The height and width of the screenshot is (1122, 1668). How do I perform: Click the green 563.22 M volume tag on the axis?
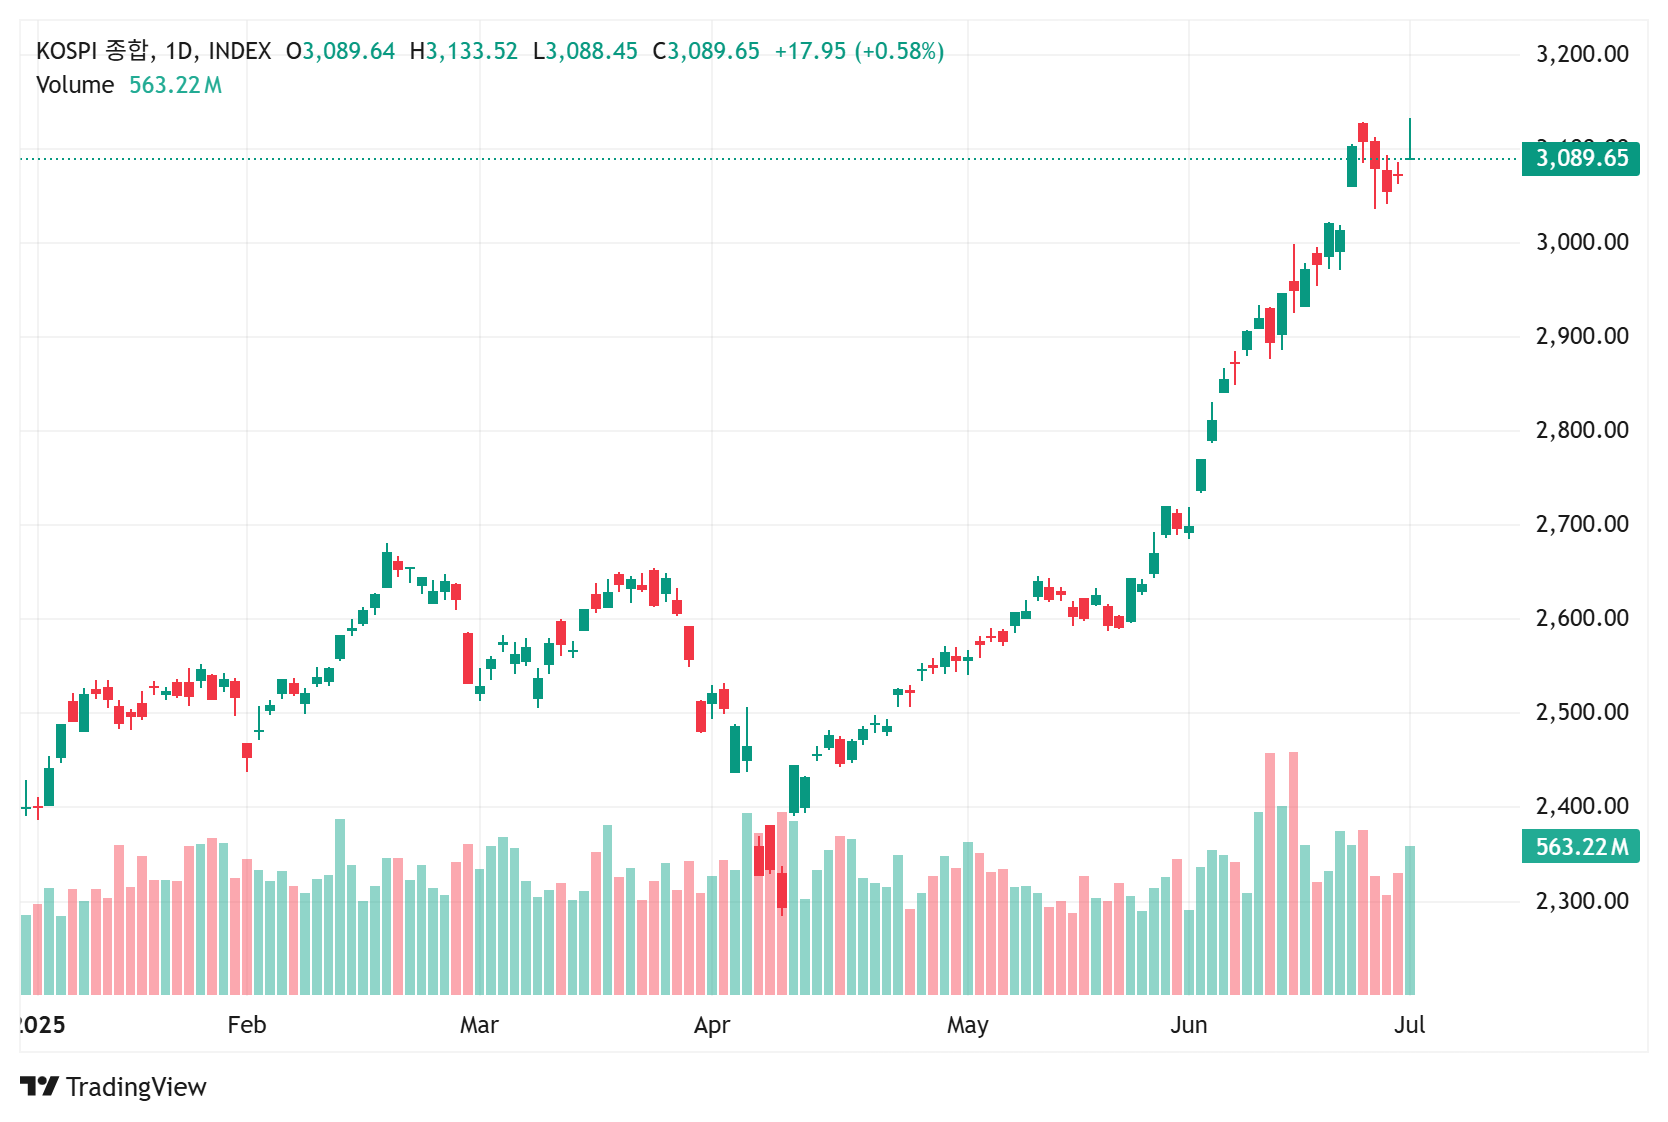pos(1581,847)
